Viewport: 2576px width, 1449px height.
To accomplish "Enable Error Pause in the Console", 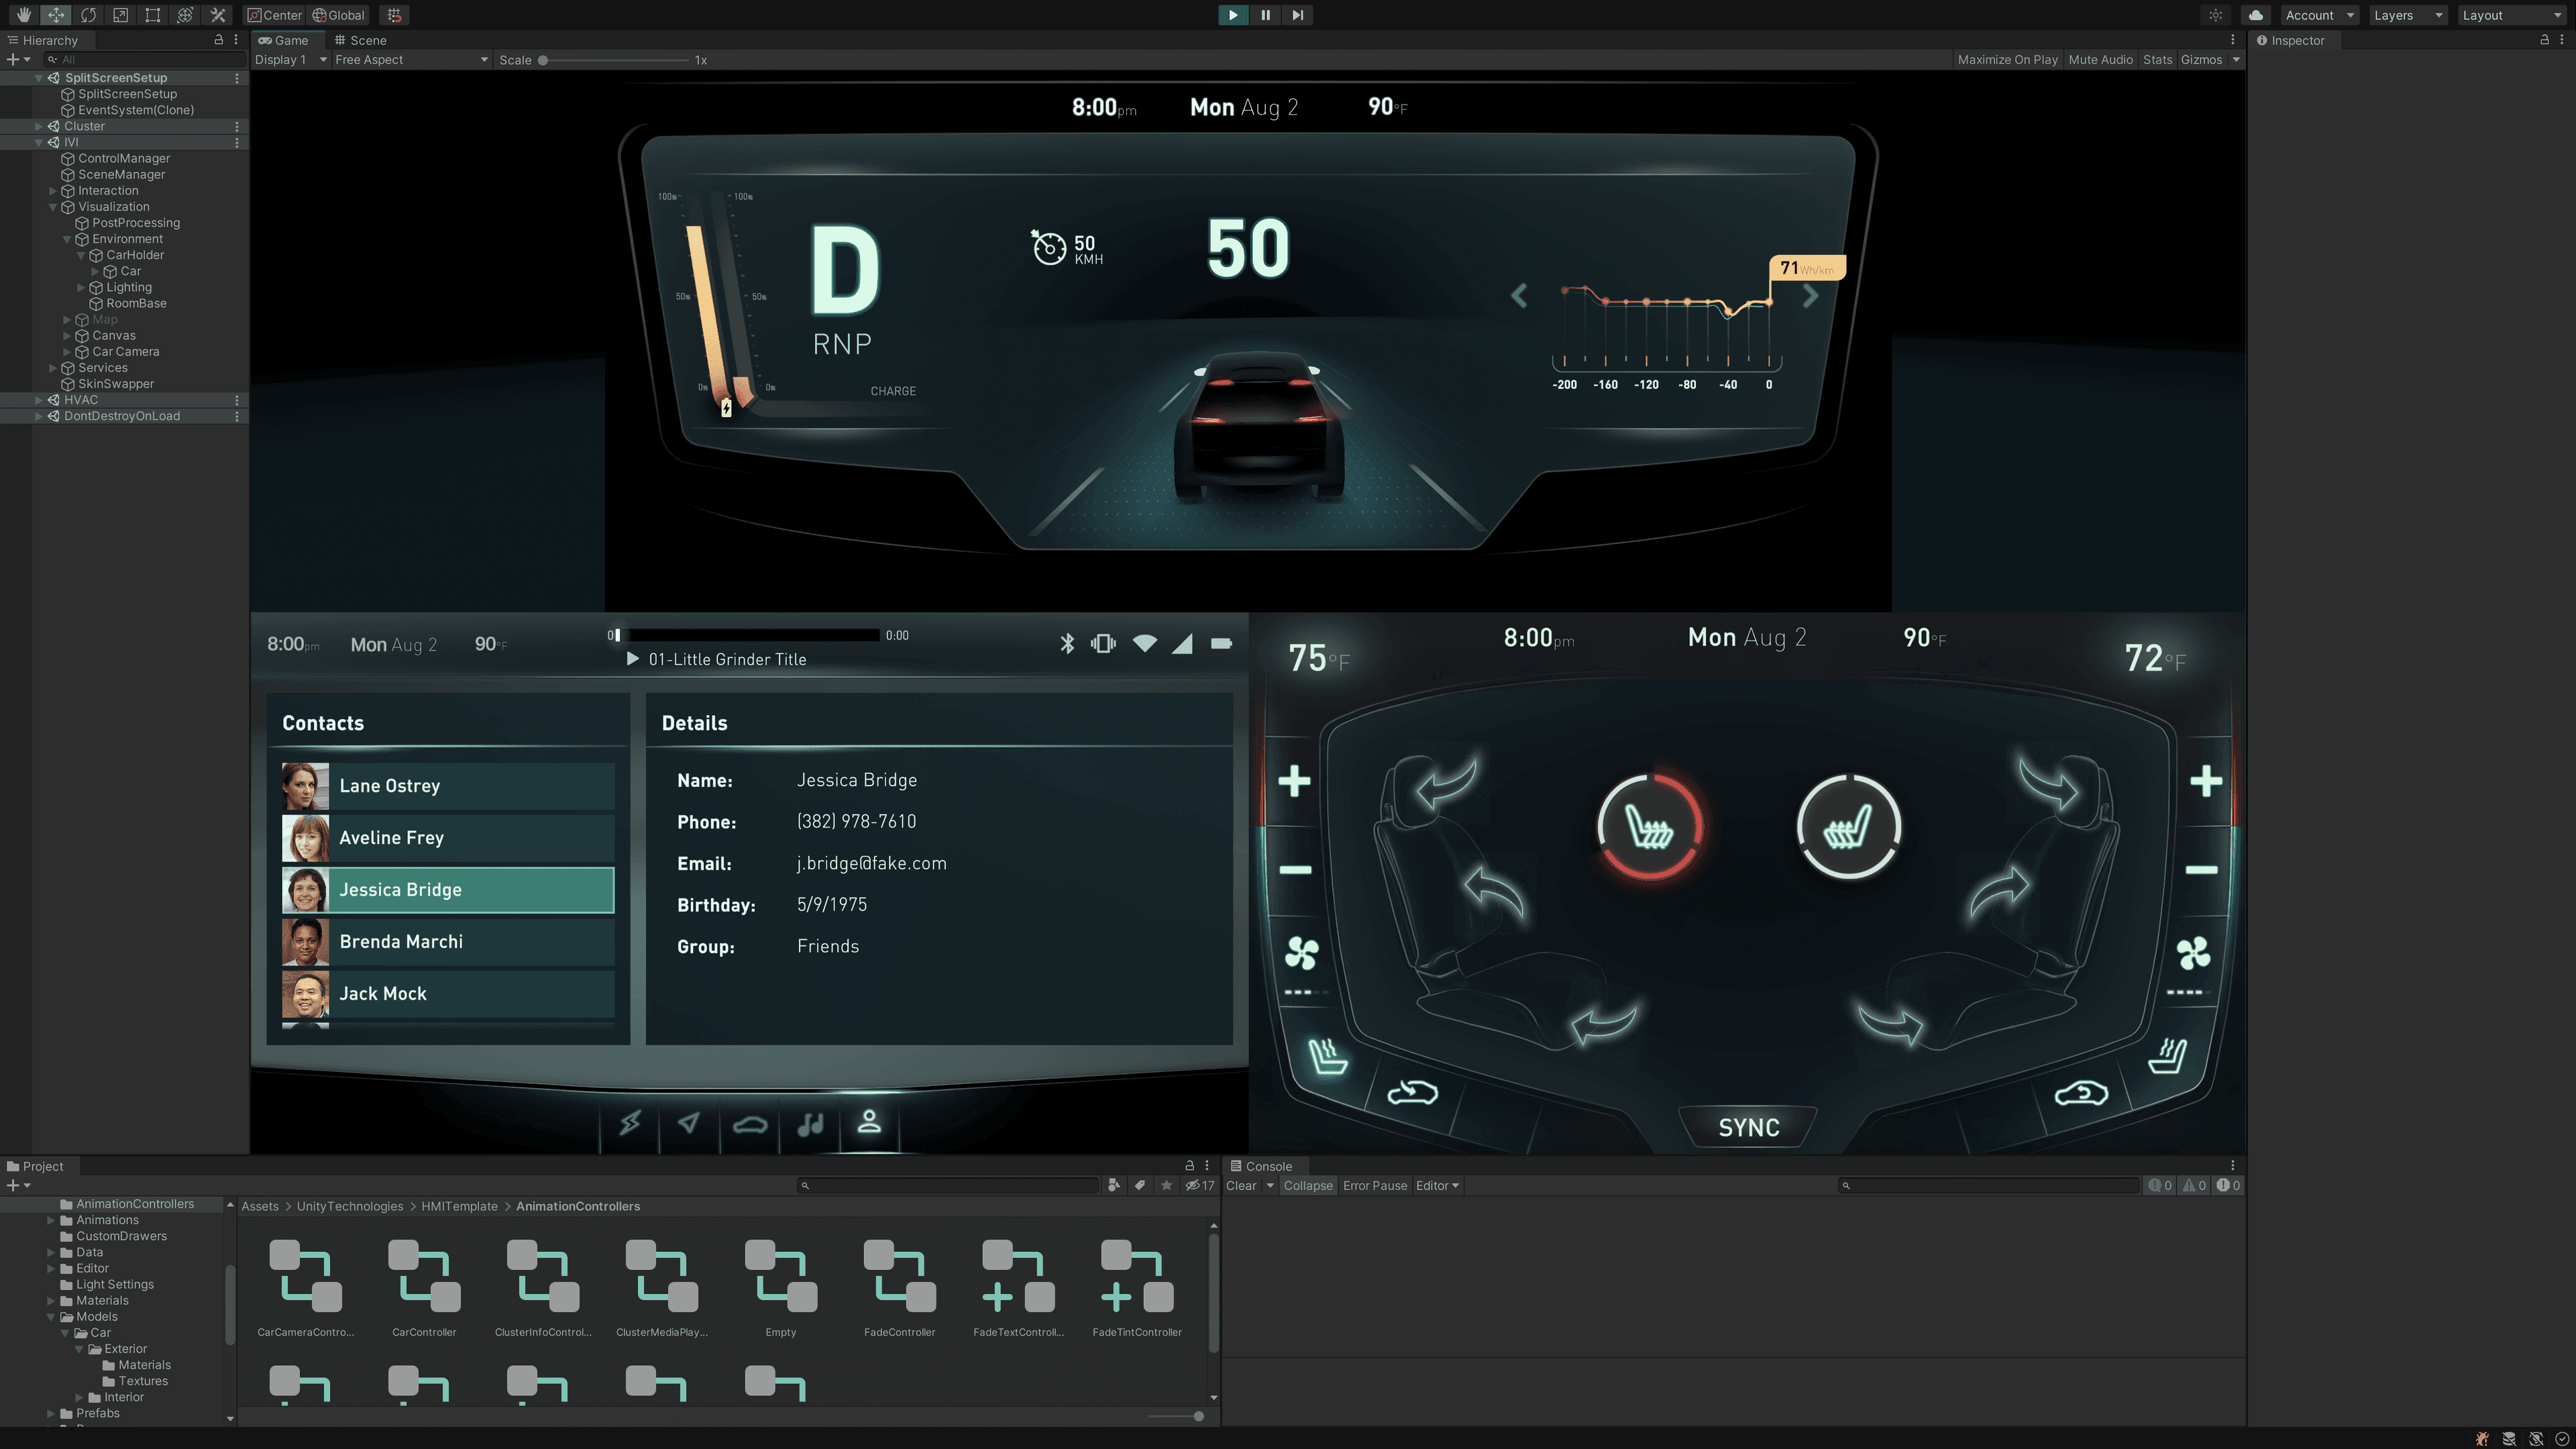I will tap(1375, 1185).
